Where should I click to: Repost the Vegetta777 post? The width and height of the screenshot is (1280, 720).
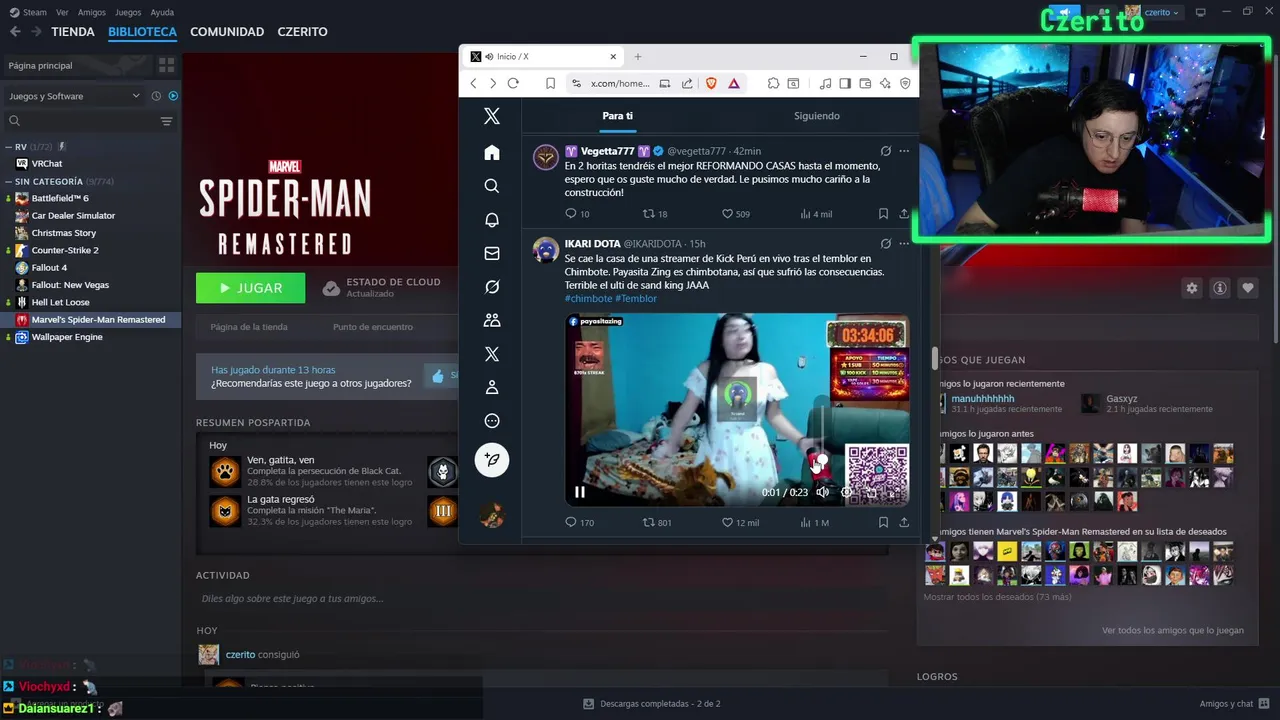point(648,214)
